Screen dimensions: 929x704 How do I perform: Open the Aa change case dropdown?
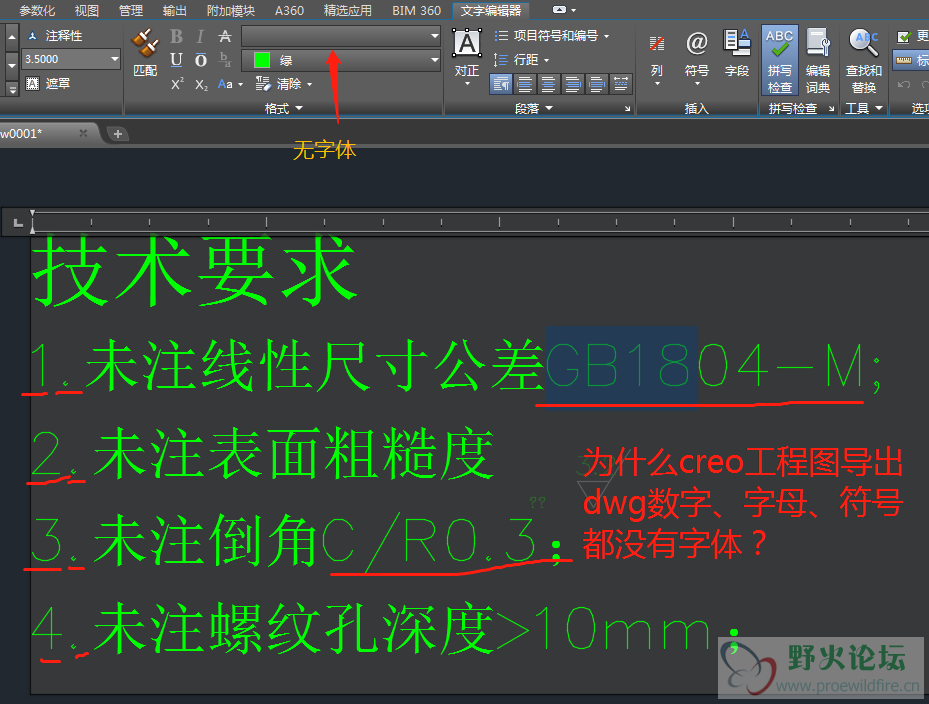tap(230, 84)
